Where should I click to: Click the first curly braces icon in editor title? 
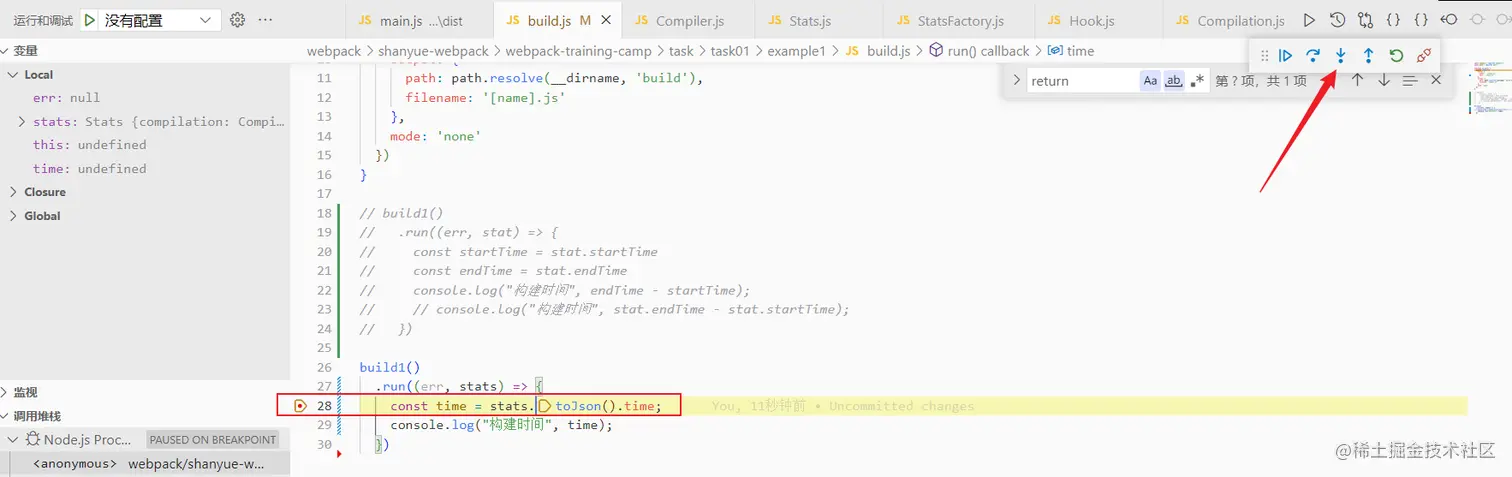[1393, 20]
